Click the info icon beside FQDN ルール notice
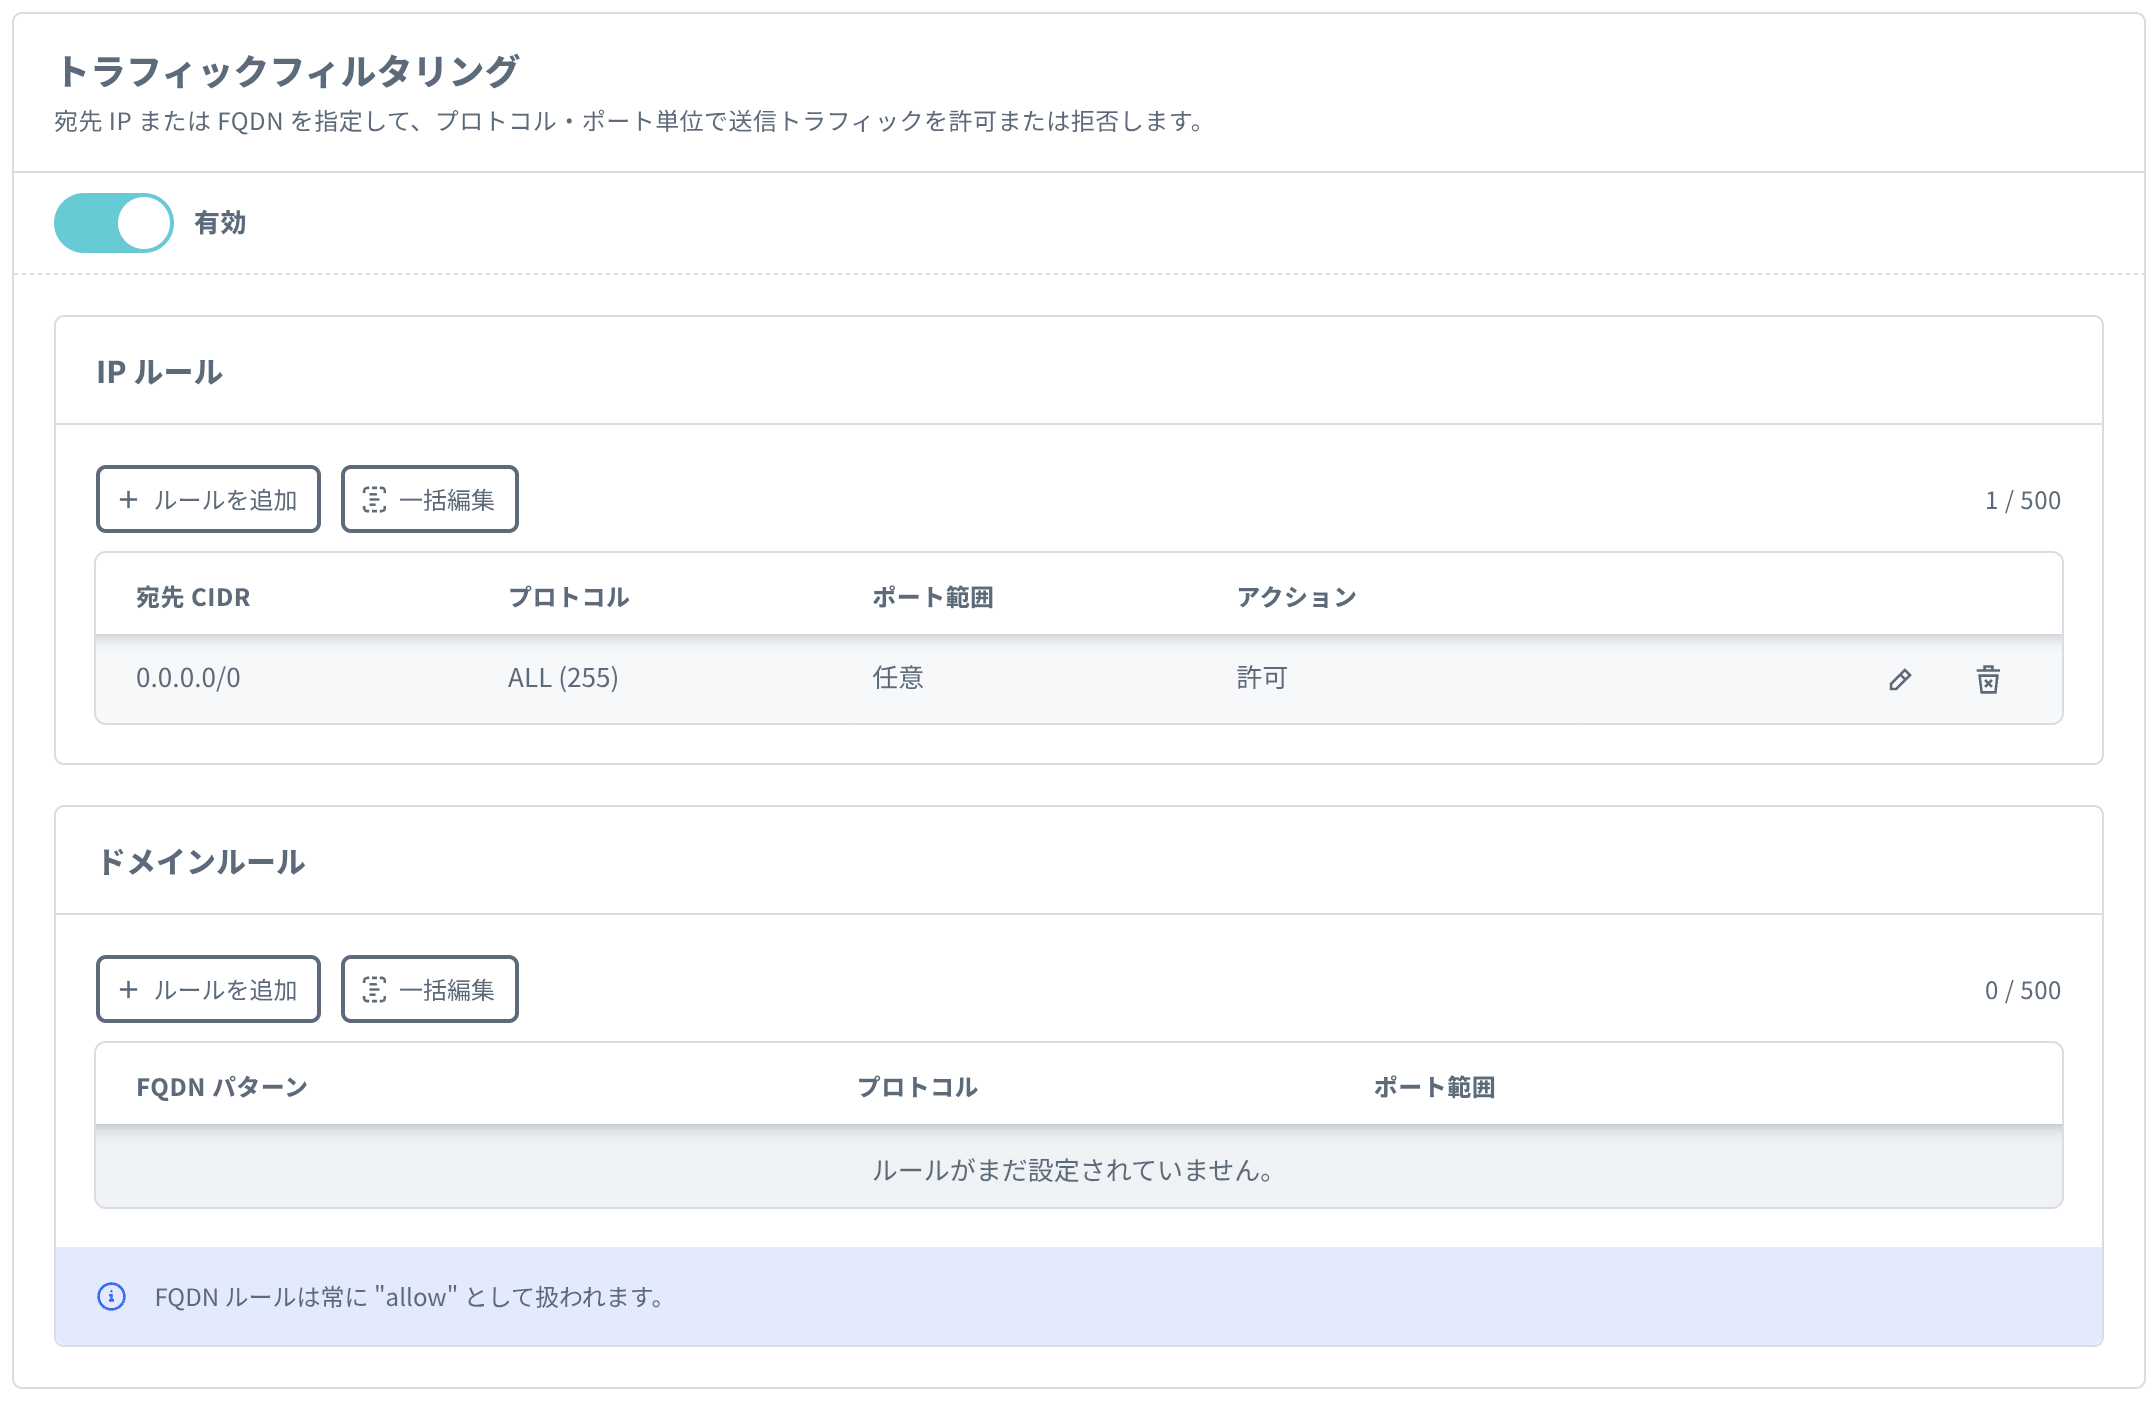The image size is (2154, 1402). (x=111, y=1297)
